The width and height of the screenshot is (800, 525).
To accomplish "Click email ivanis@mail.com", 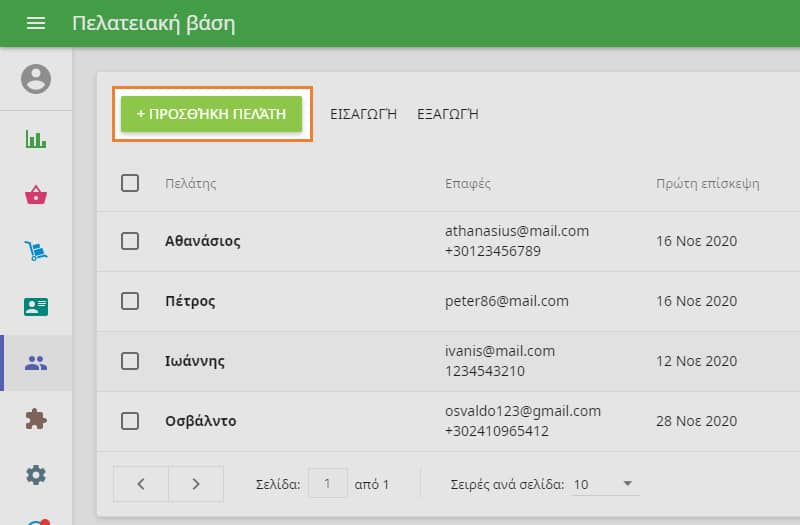I will click(x=500, y=351).
